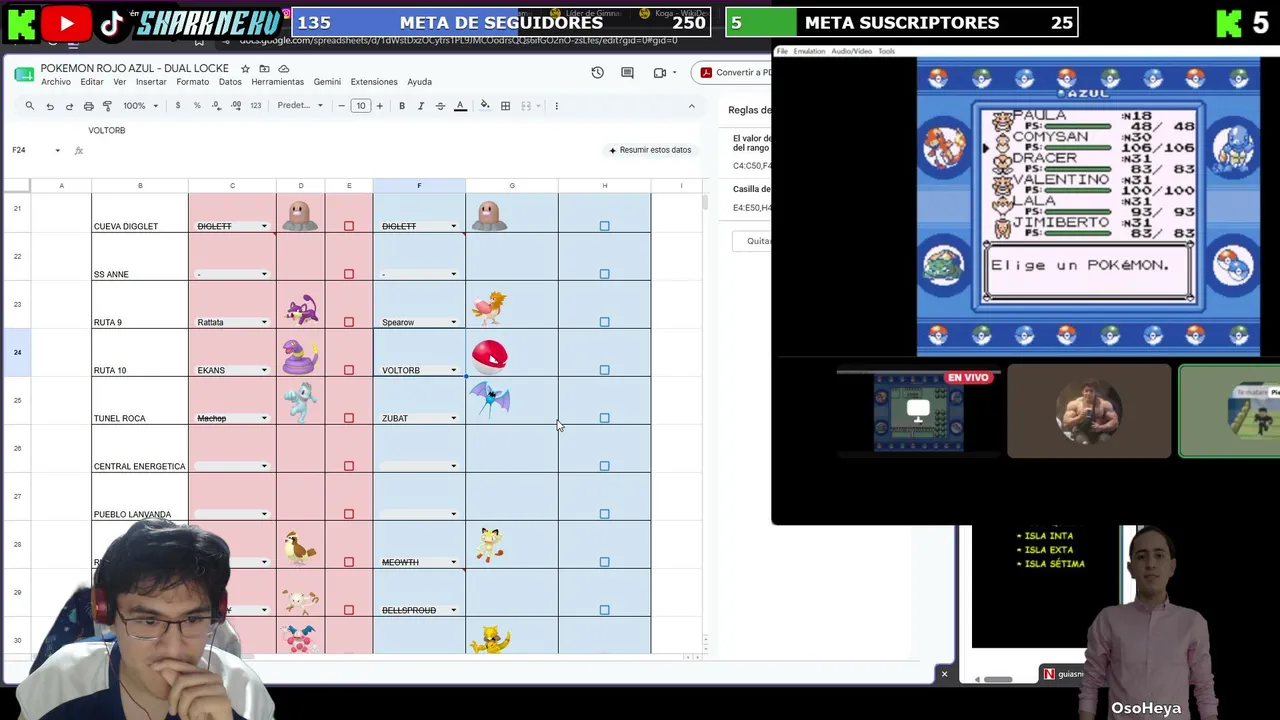The width and height of the screenshot is (1280, 720).
Task: Open the emulator Audio/Video menu
Action: point(851,51)
